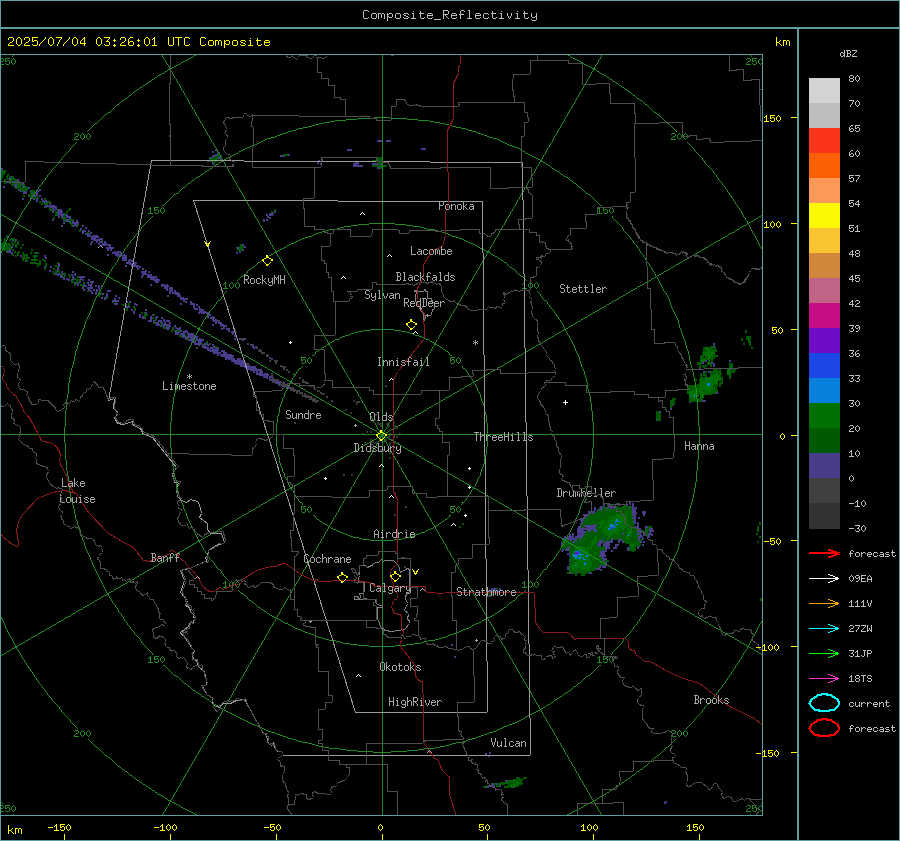
Task: Click the Strathmore city label
Action: pyautogui.click(x=487, y=592)
